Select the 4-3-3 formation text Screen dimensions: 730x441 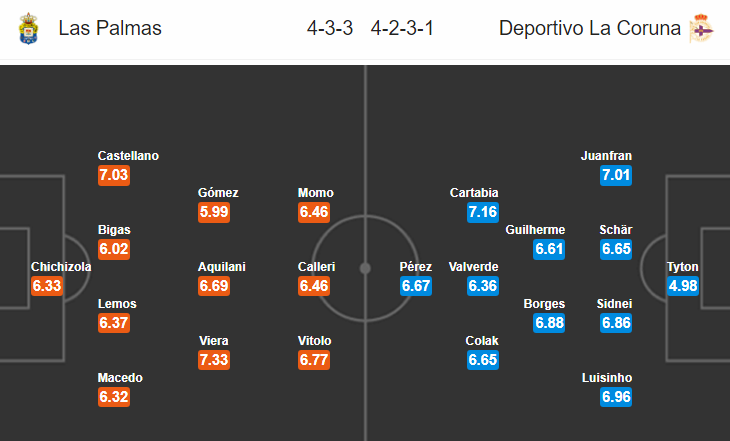pos(330,28)
